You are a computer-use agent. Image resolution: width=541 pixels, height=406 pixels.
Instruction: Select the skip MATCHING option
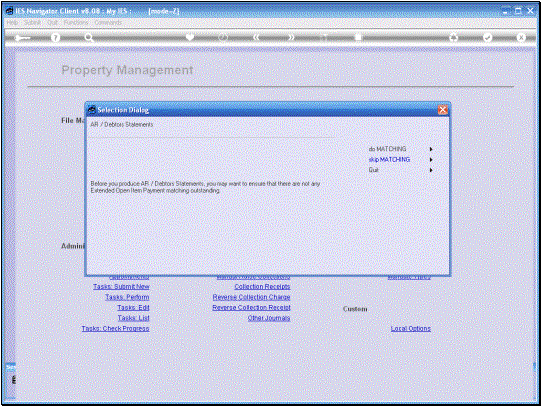[x=389, y=159]
